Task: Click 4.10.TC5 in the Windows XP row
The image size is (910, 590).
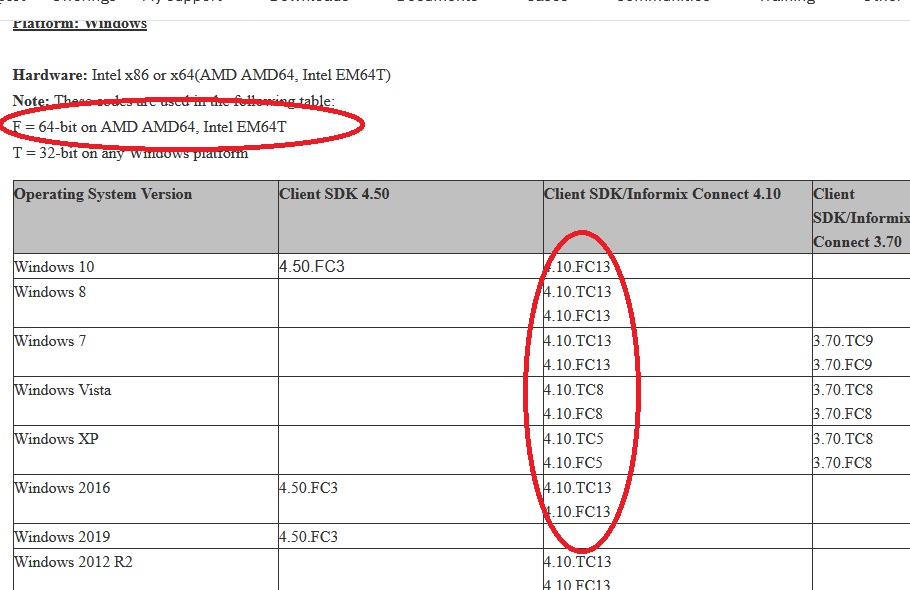Action: pyautogui.click(x=574, y=439)
